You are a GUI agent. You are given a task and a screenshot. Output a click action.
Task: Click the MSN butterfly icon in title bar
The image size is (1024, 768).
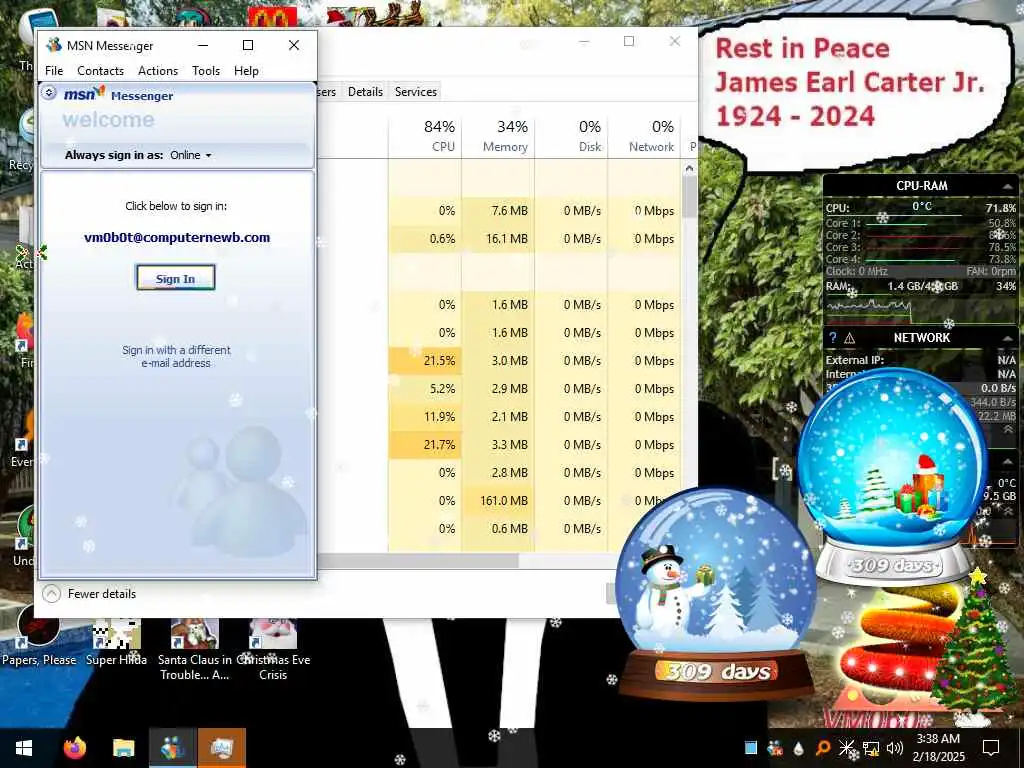tap(54, 45)
